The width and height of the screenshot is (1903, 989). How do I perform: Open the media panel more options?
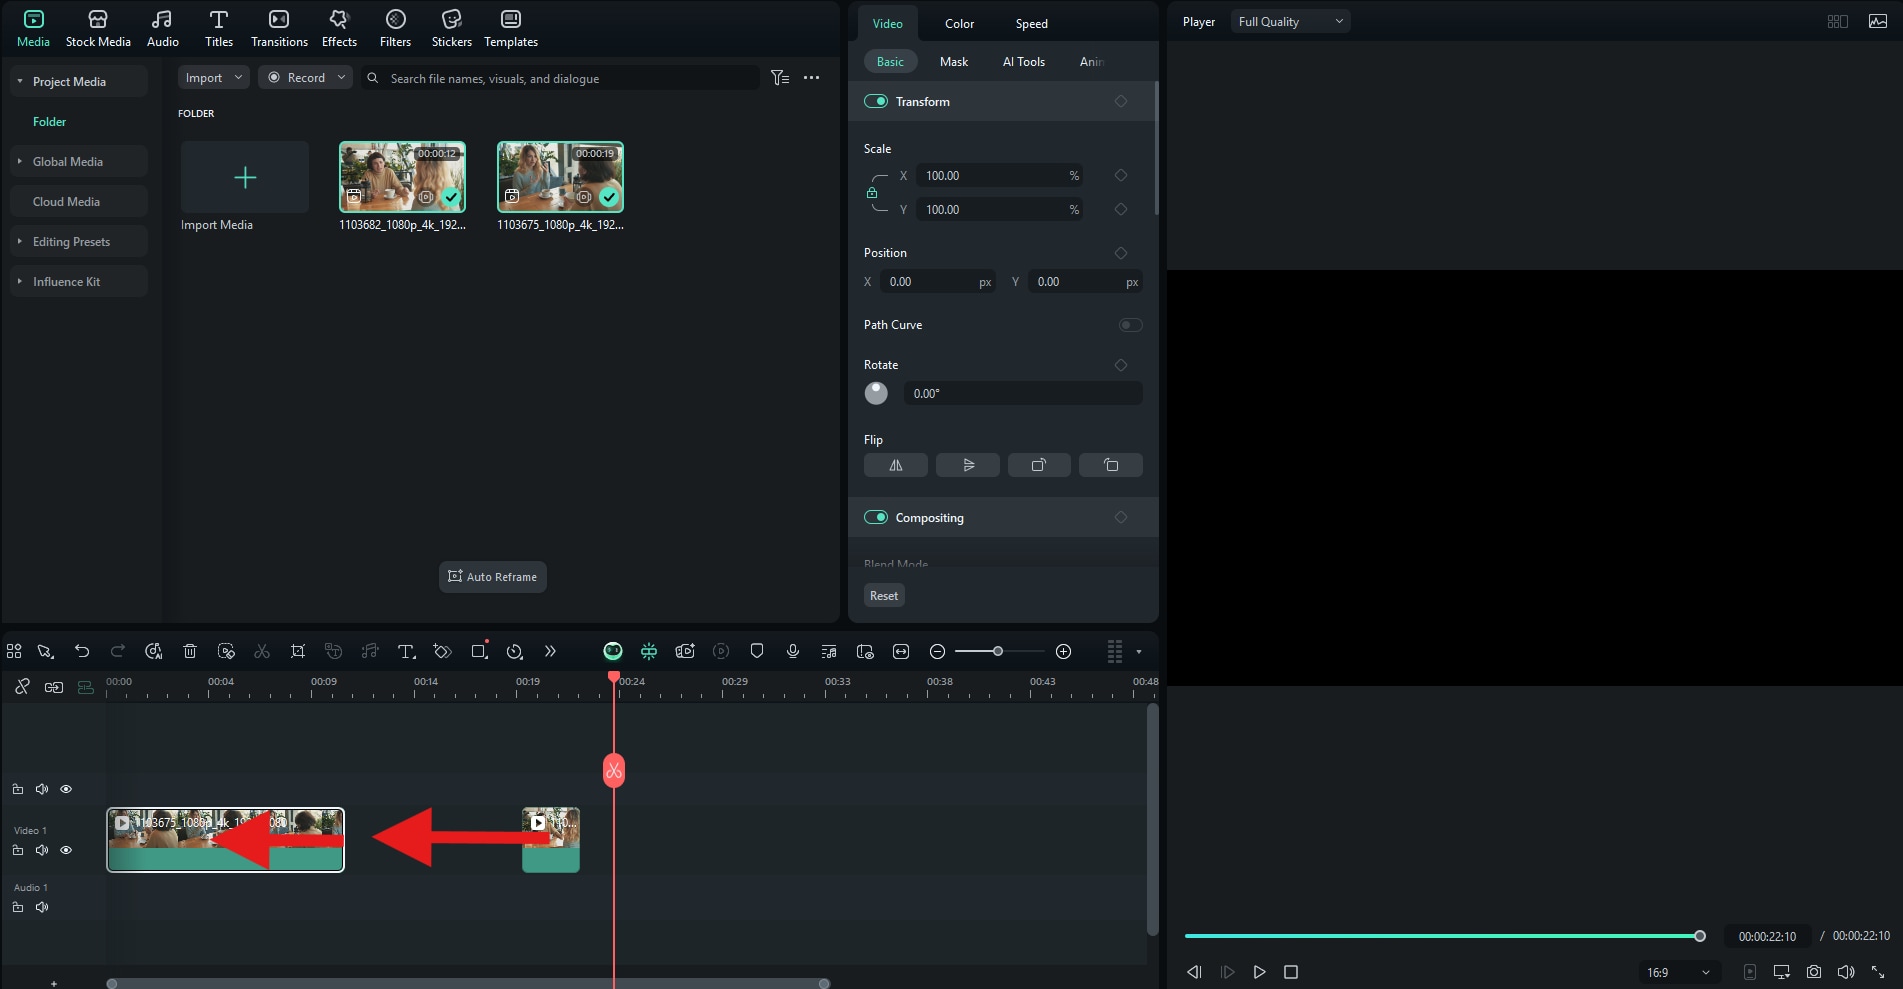click(811, 77)
